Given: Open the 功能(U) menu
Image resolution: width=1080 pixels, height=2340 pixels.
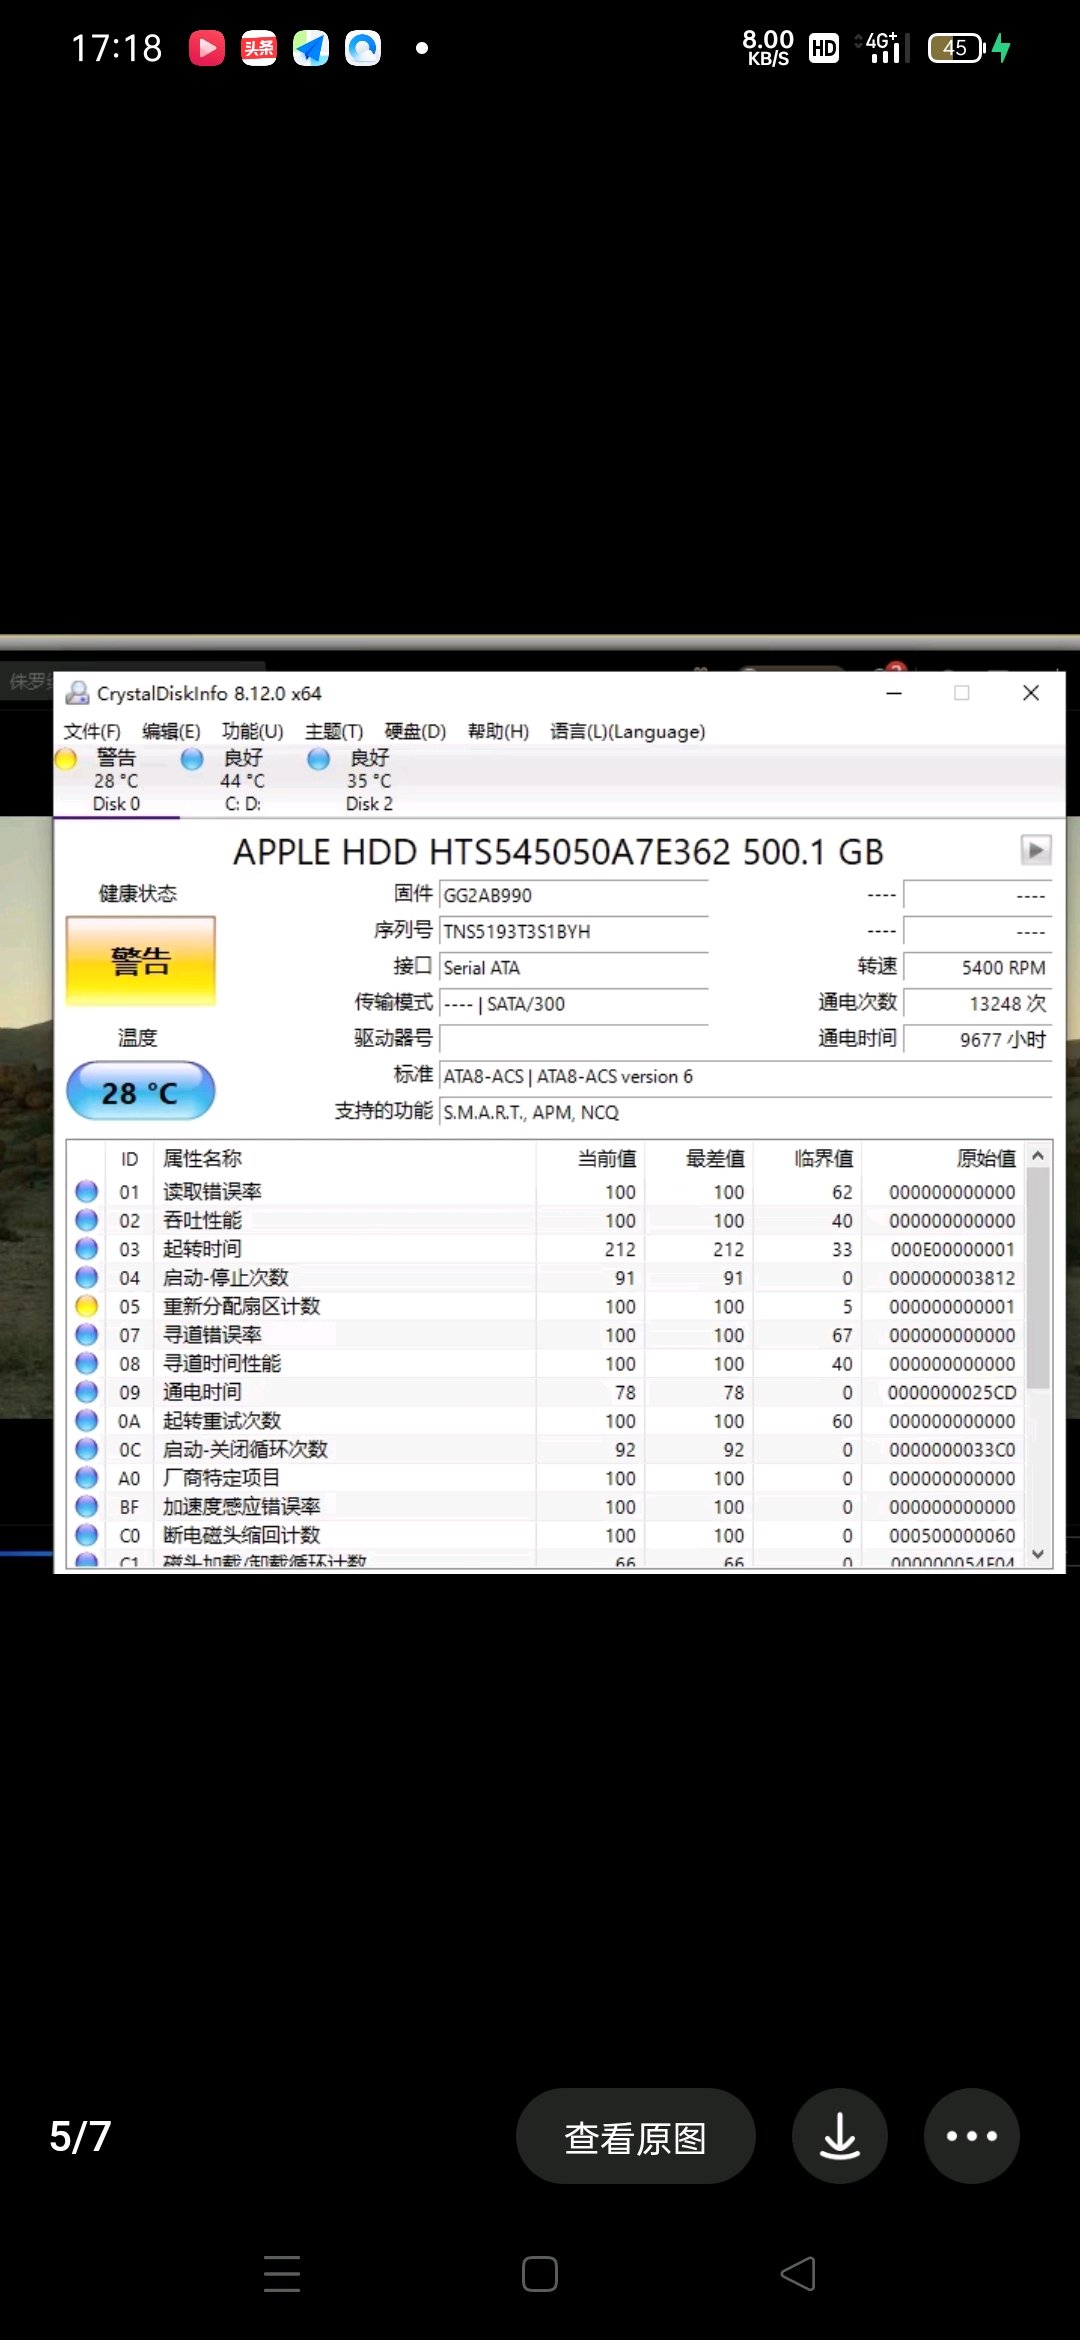Looking at the screenshot, I should tap(252, 731).
